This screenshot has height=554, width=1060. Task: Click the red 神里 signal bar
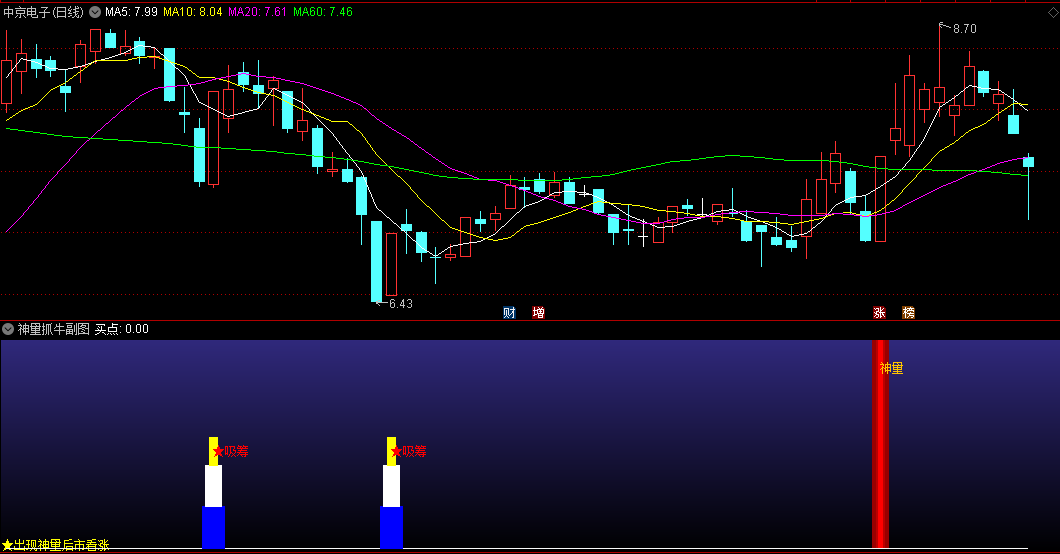pos(880,444)
